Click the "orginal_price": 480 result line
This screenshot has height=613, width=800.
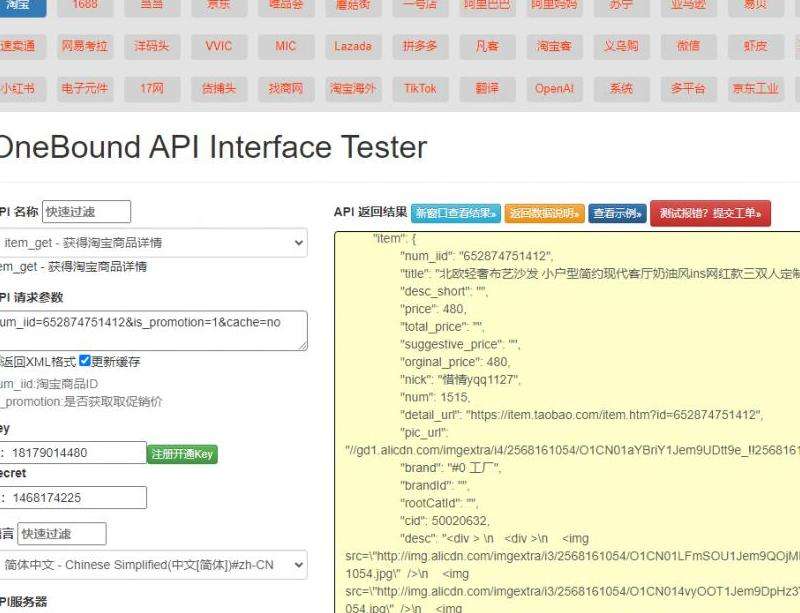[455, 362]
